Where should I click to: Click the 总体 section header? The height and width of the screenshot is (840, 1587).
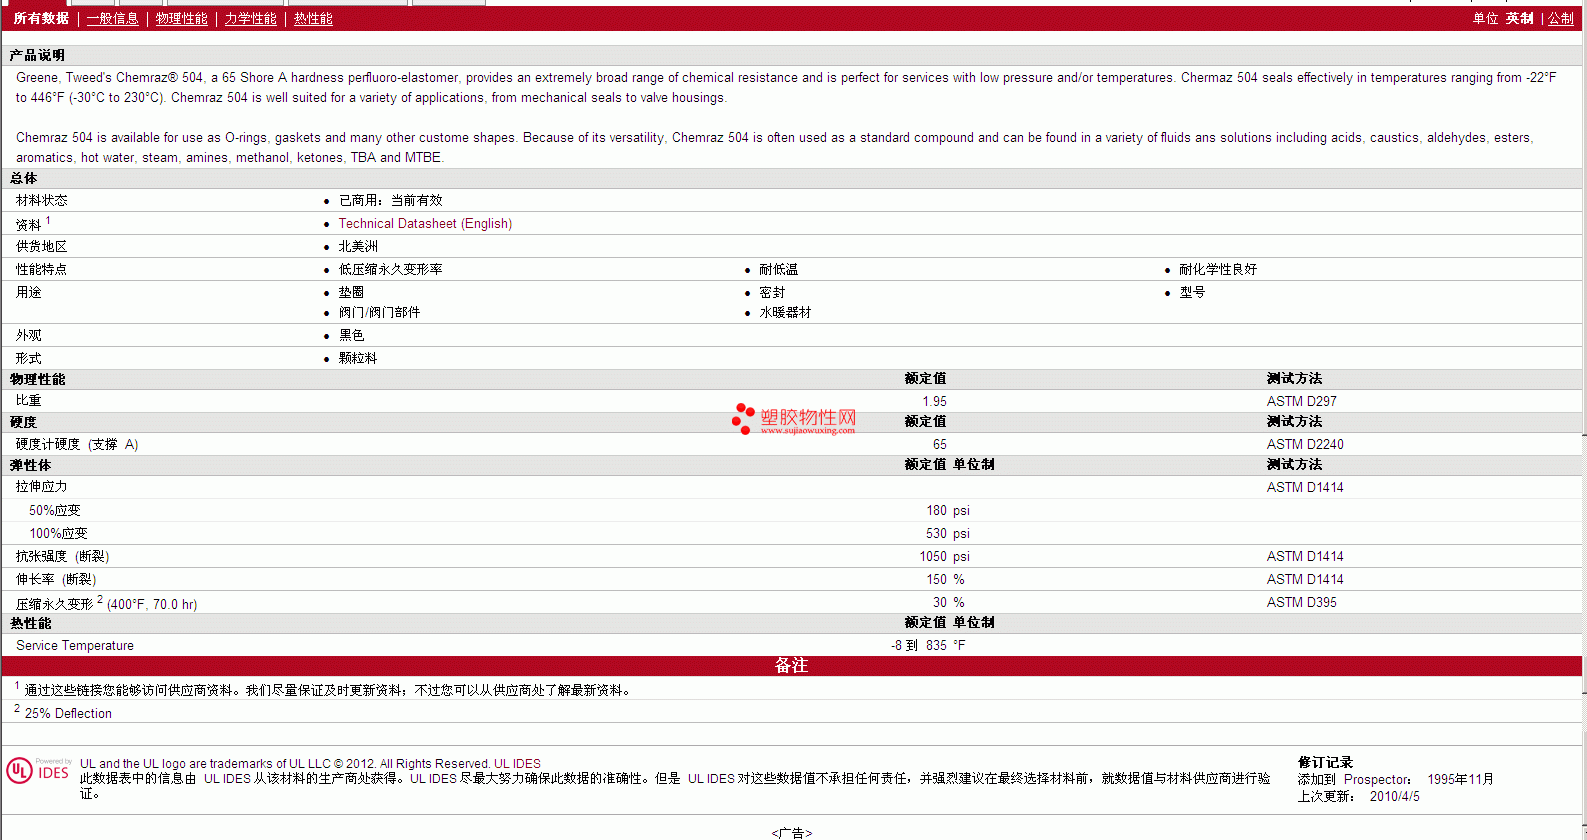[x=23, y=178]
